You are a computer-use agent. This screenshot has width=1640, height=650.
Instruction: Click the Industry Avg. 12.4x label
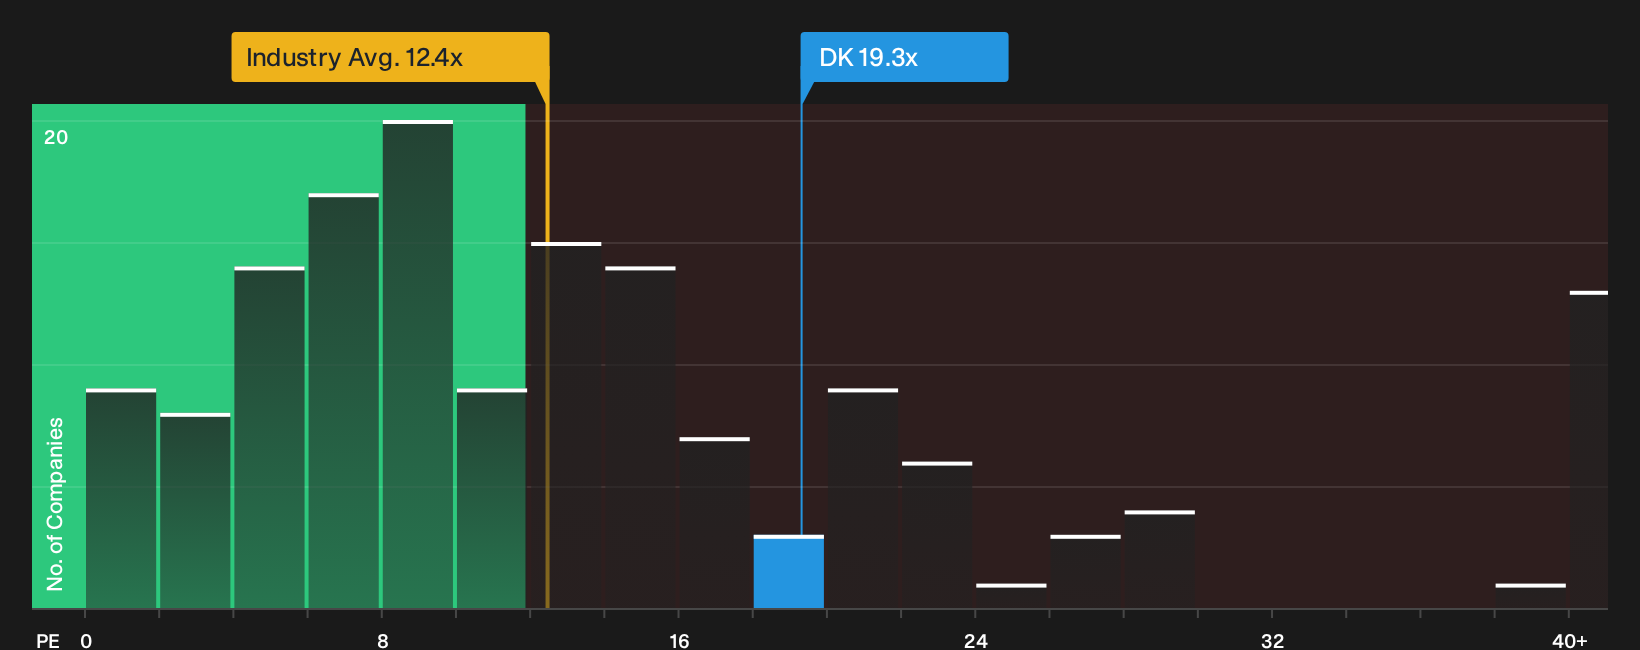click(x=390, y=57)
